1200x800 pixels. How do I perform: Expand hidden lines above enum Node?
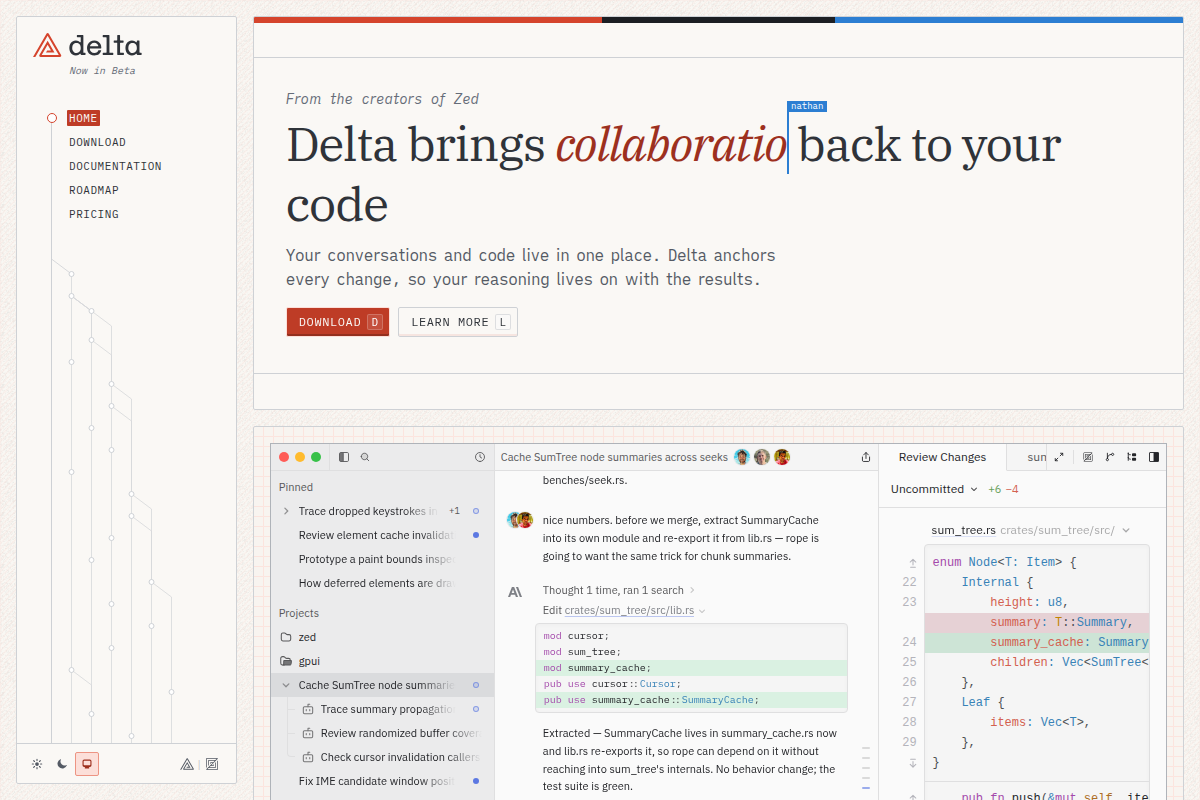(912, 563)
